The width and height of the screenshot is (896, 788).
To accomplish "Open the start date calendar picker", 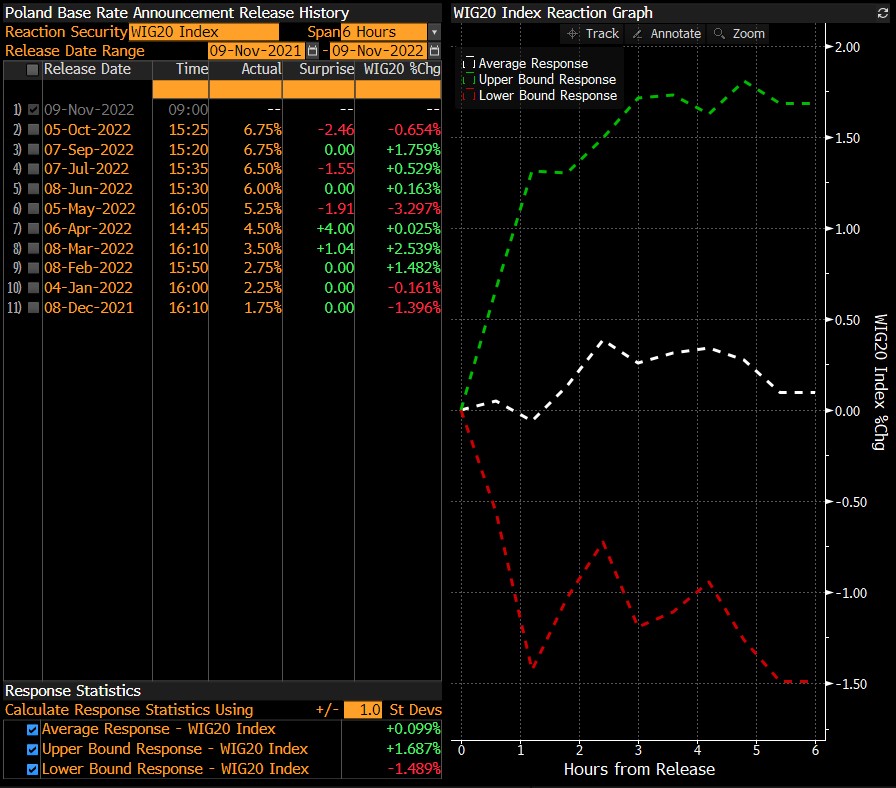I will pyautogui.click(x=313, y=51).
